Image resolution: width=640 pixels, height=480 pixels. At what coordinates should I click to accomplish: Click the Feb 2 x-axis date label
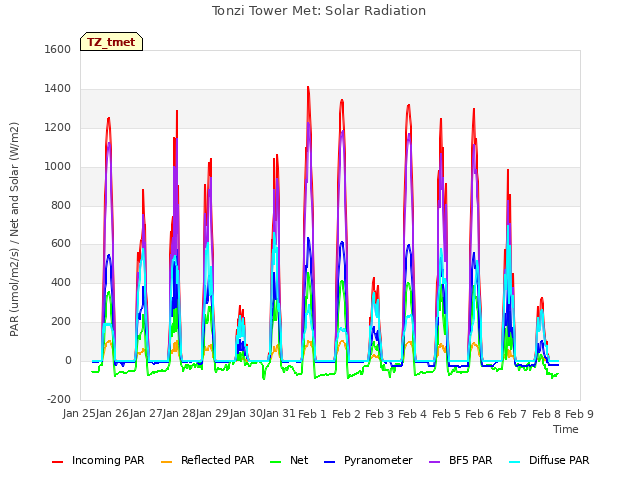[x=346, y=414]
